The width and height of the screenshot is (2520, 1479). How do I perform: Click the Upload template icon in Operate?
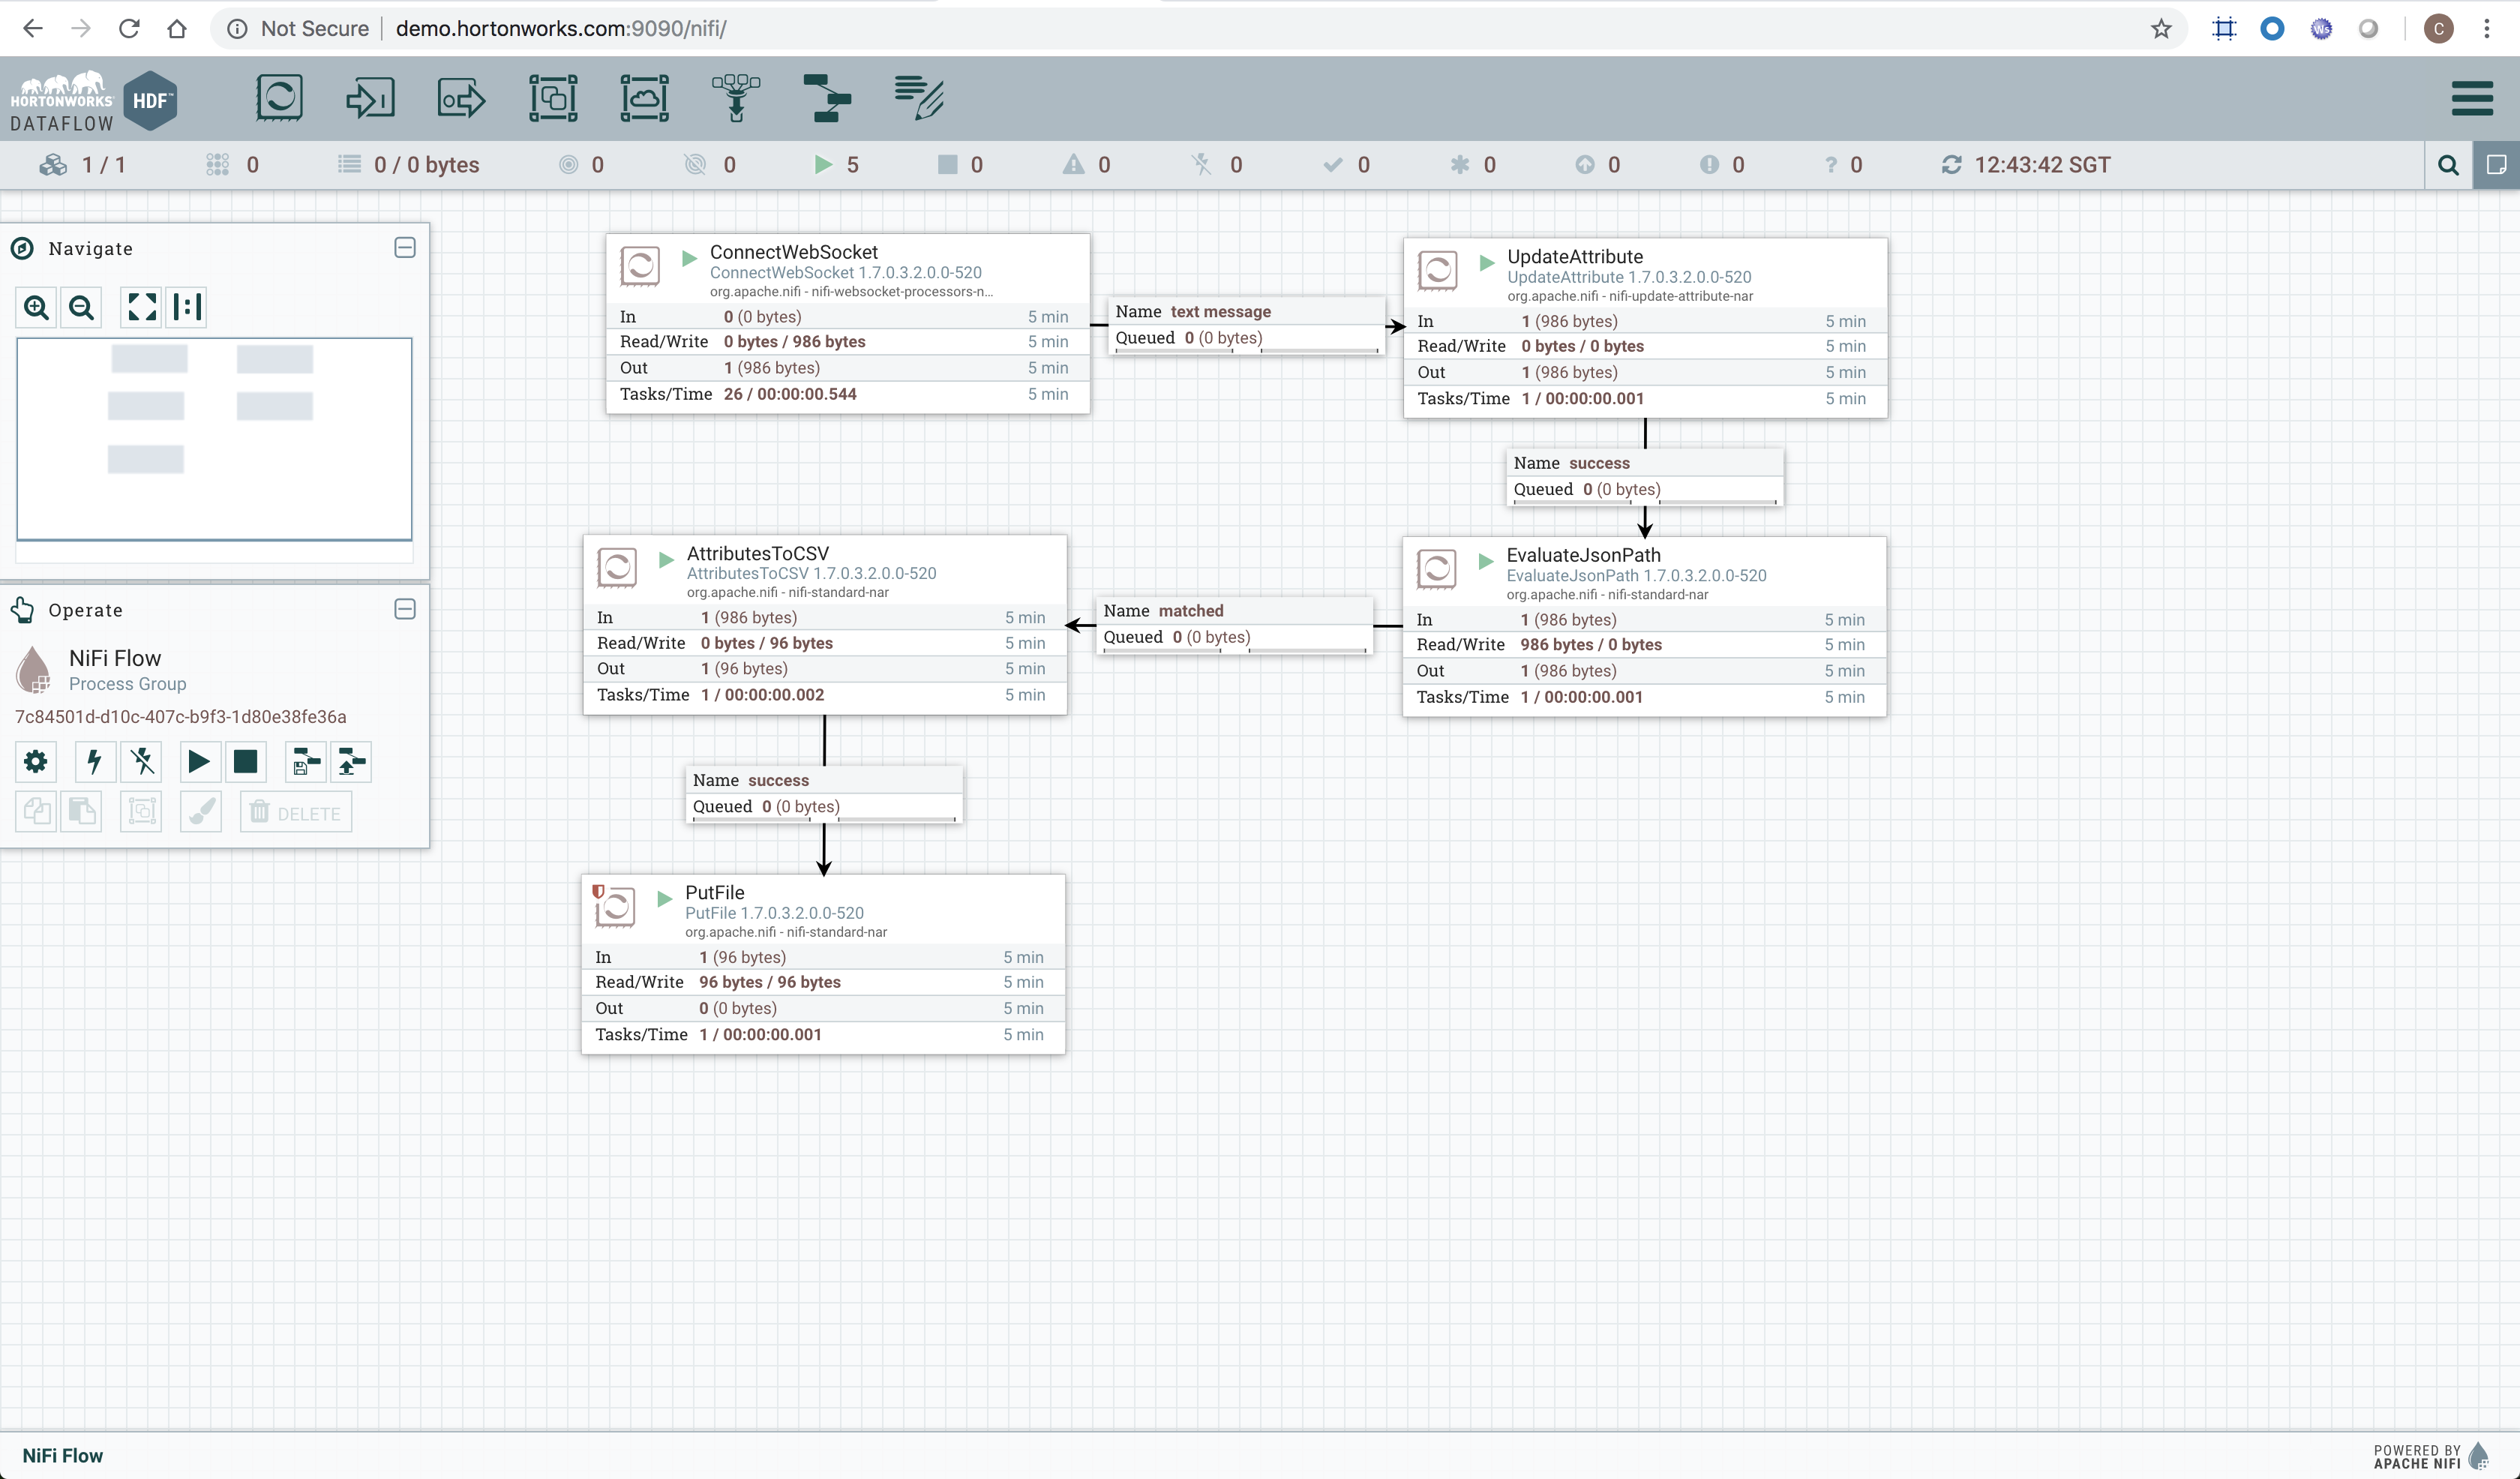click(x=351, y=762)
